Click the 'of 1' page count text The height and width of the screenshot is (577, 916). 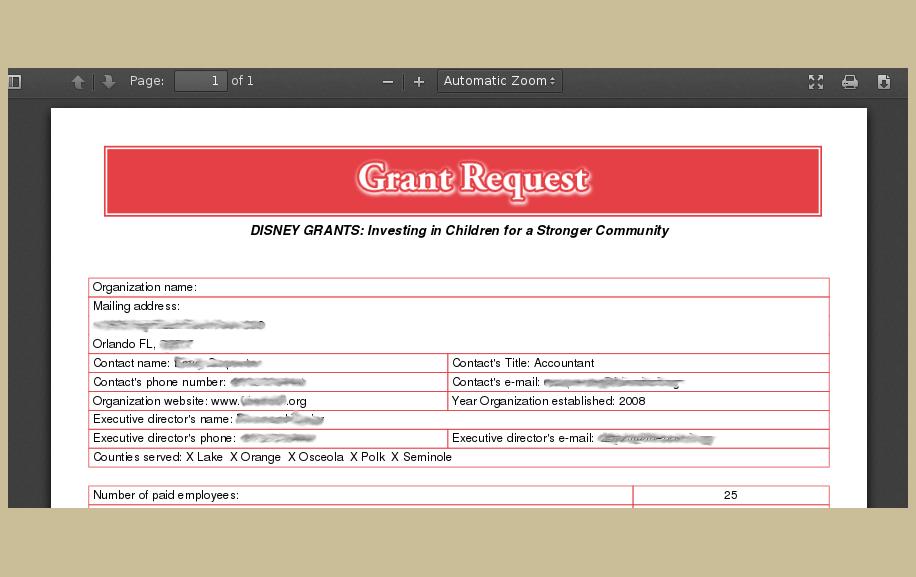[242, 81]
